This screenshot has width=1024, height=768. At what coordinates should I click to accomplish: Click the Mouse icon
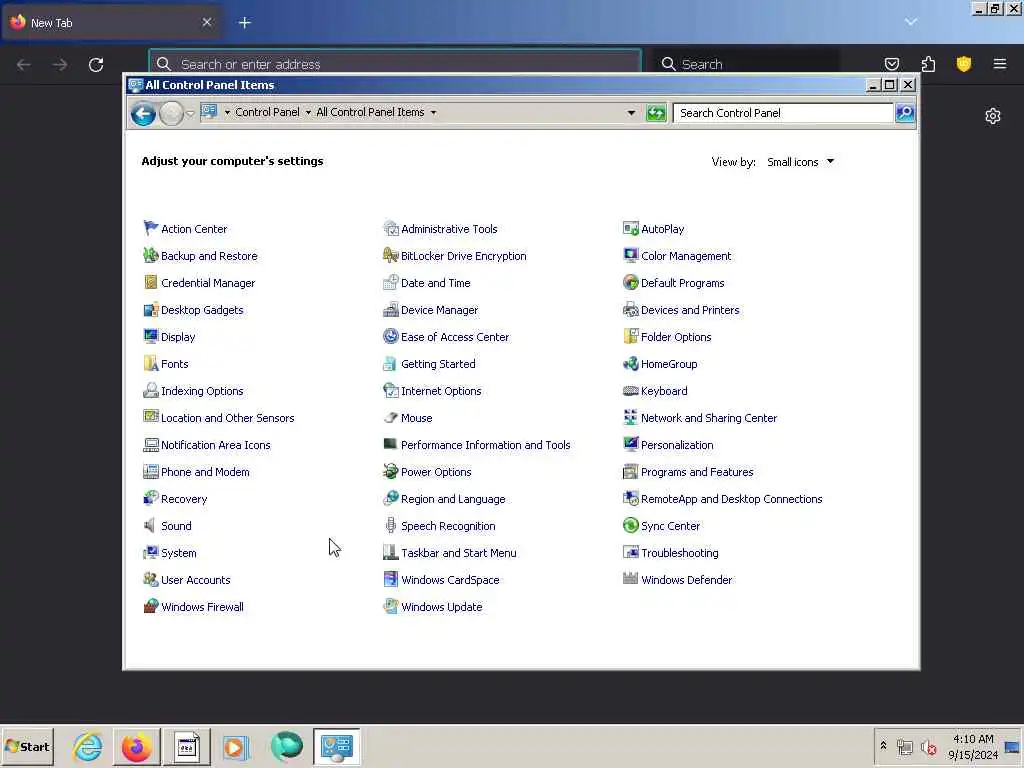click(391, 417)
